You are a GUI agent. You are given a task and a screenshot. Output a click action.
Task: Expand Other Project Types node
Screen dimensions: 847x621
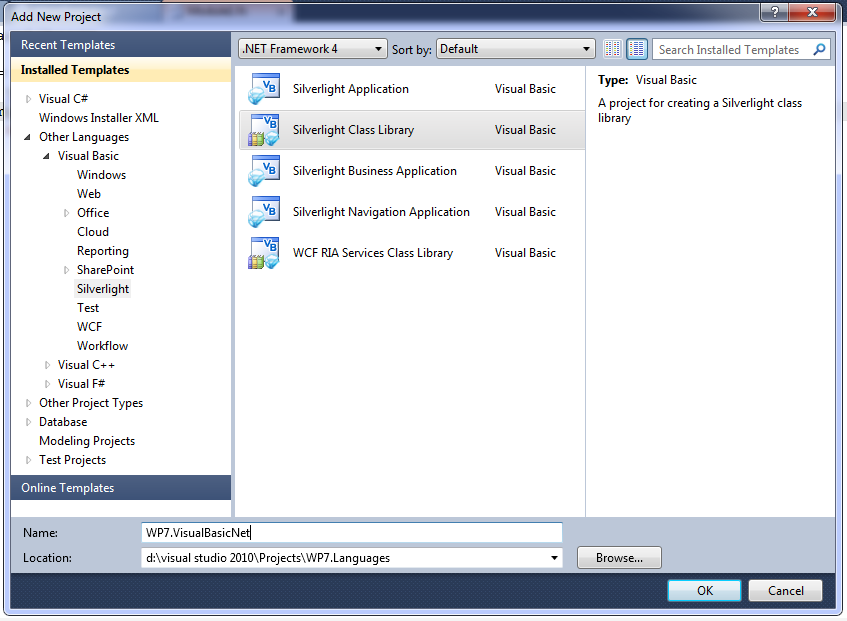point(28,403)
